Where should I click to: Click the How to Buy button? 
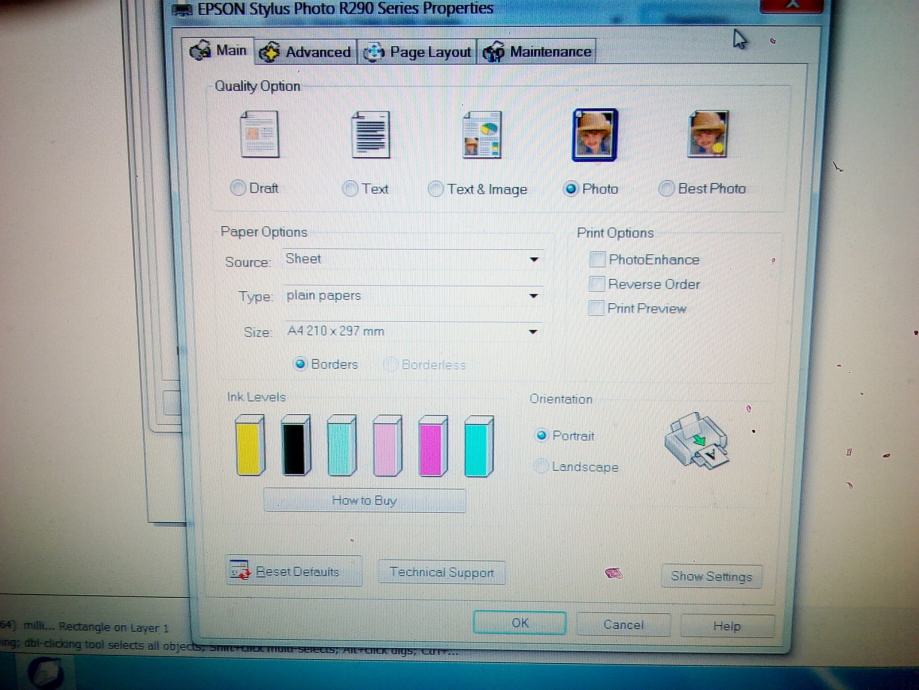[x=364, y=500]
